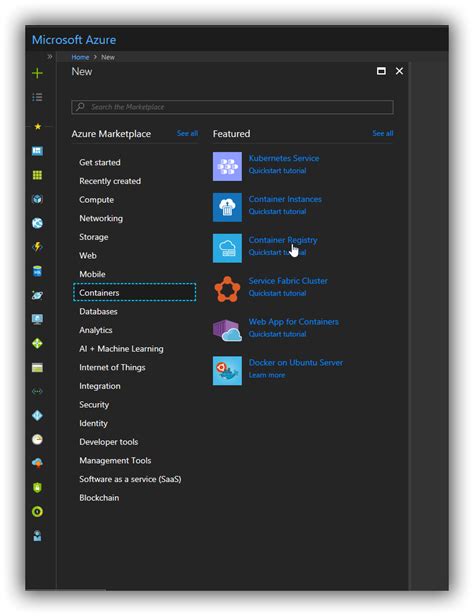Click the Home breadcrumb link

80,57
